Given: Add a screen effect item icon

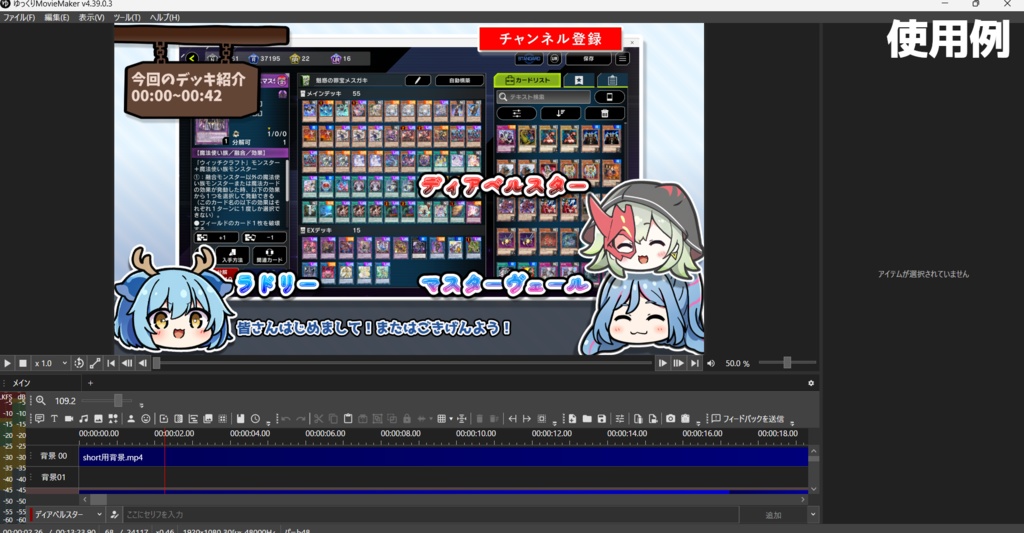Looking at the screenshot, I should tap(178, 419).
